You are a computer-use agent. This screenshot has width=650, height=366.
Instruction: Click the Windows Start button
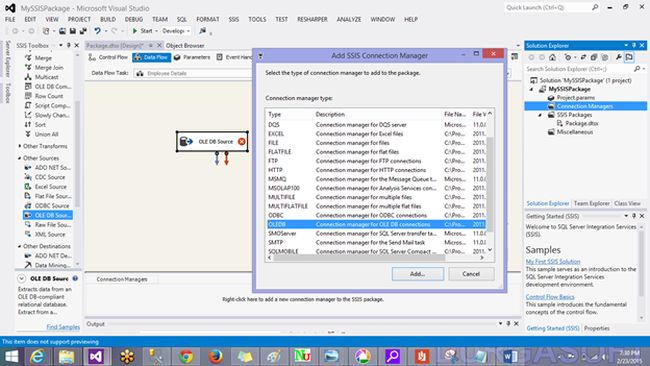(x=11, y=356)
